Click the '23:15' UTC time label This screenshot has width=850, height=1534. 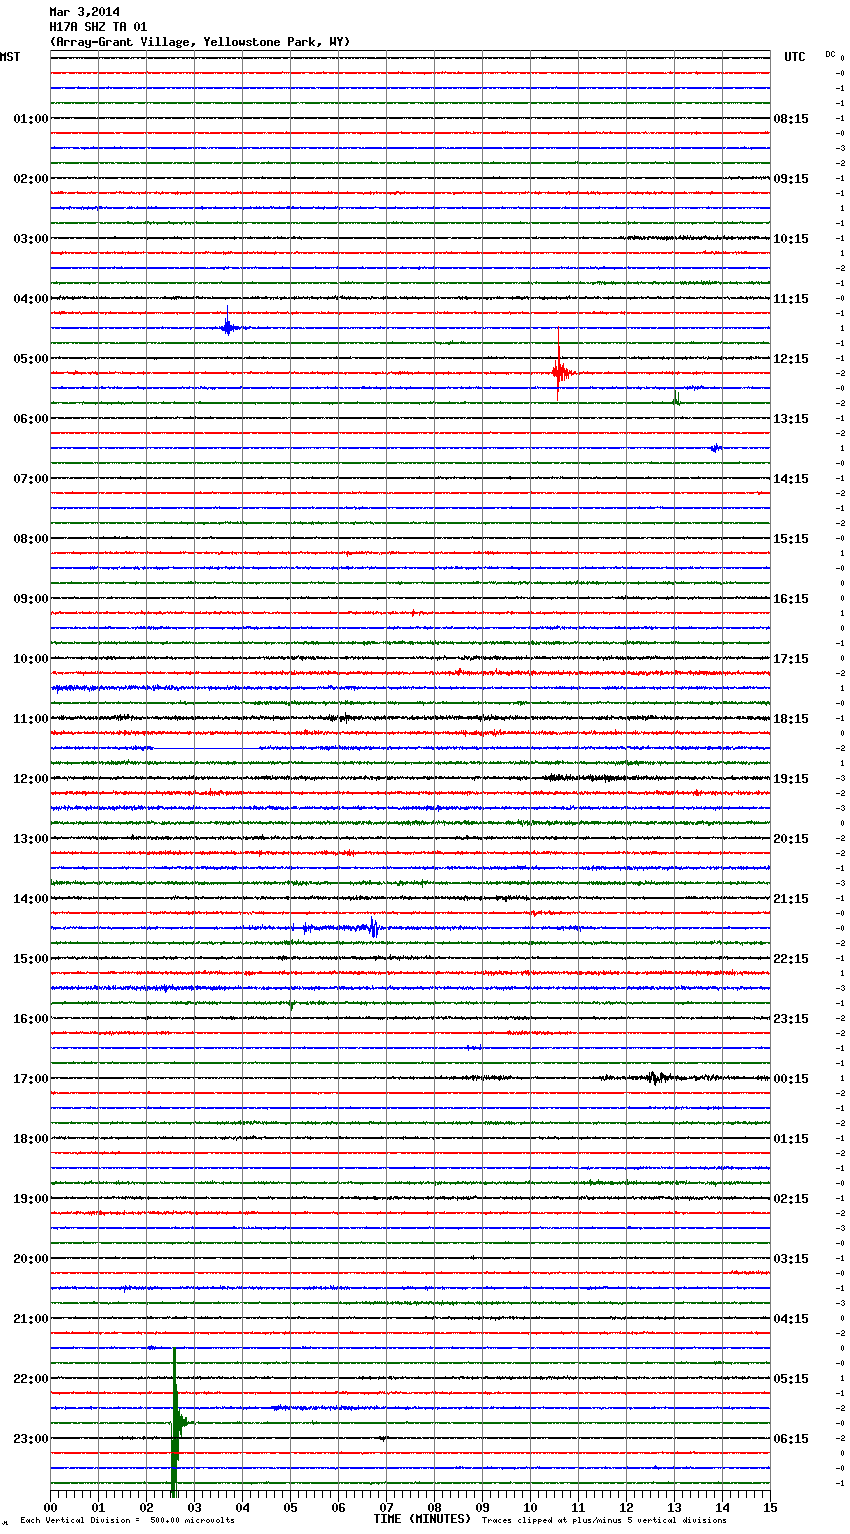tap(791, 1019)
